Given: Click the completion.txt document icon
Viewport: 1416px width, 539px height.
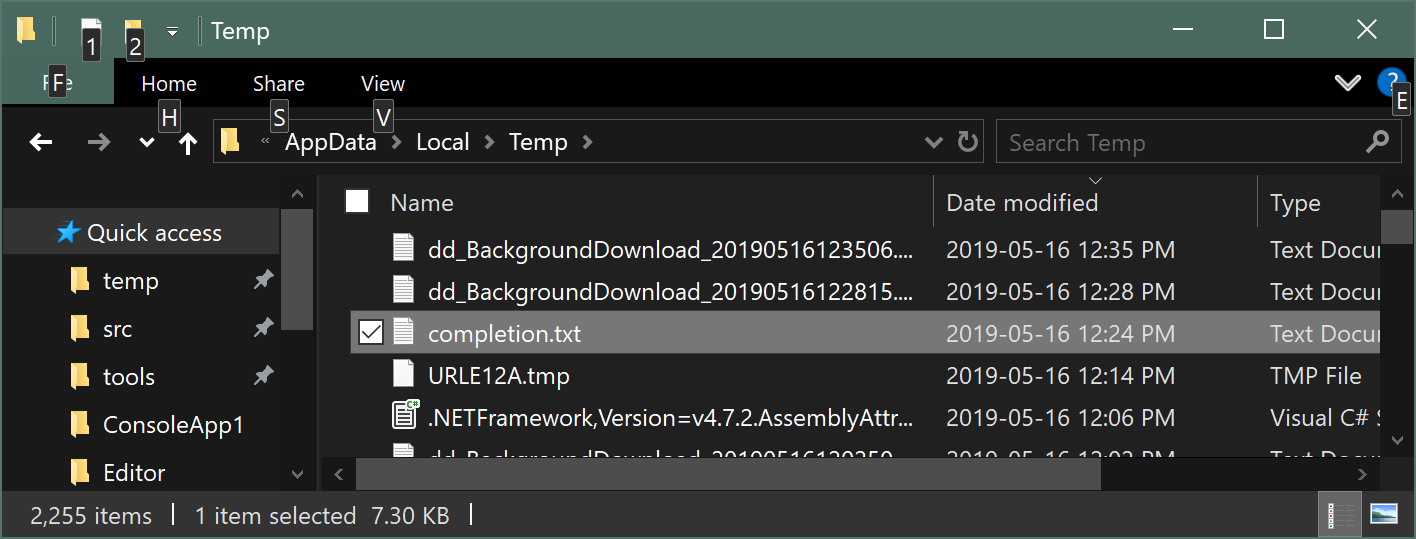Looking at the screenshot, I should coord(403,333).
